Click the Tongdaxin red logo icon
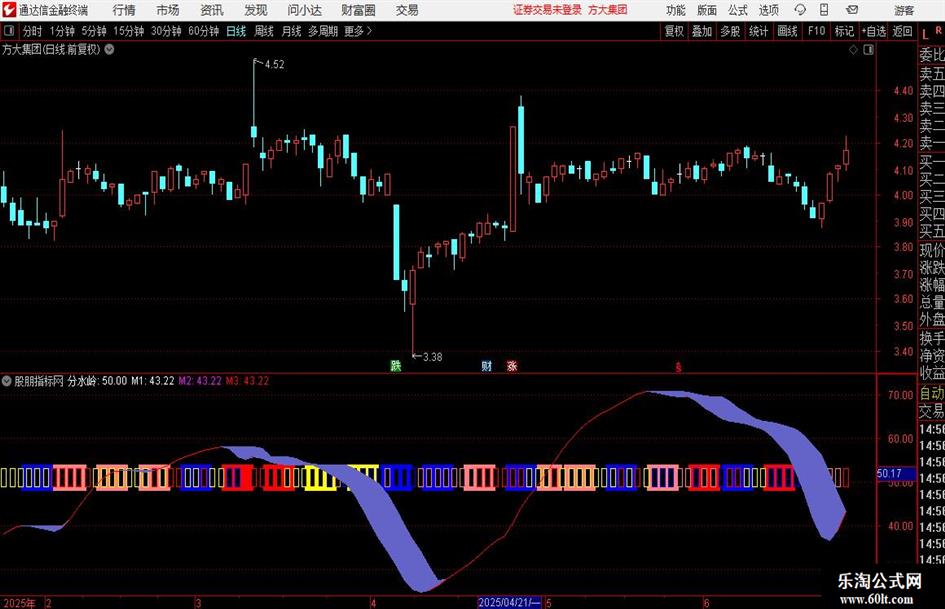The image size is (945, 609). click(8, 10)
